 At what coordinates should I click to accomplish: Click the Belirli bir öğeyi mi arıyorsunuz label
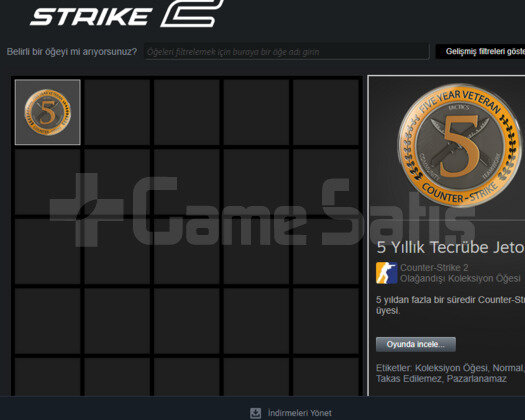pyautogui.click(x=72, y=52)
